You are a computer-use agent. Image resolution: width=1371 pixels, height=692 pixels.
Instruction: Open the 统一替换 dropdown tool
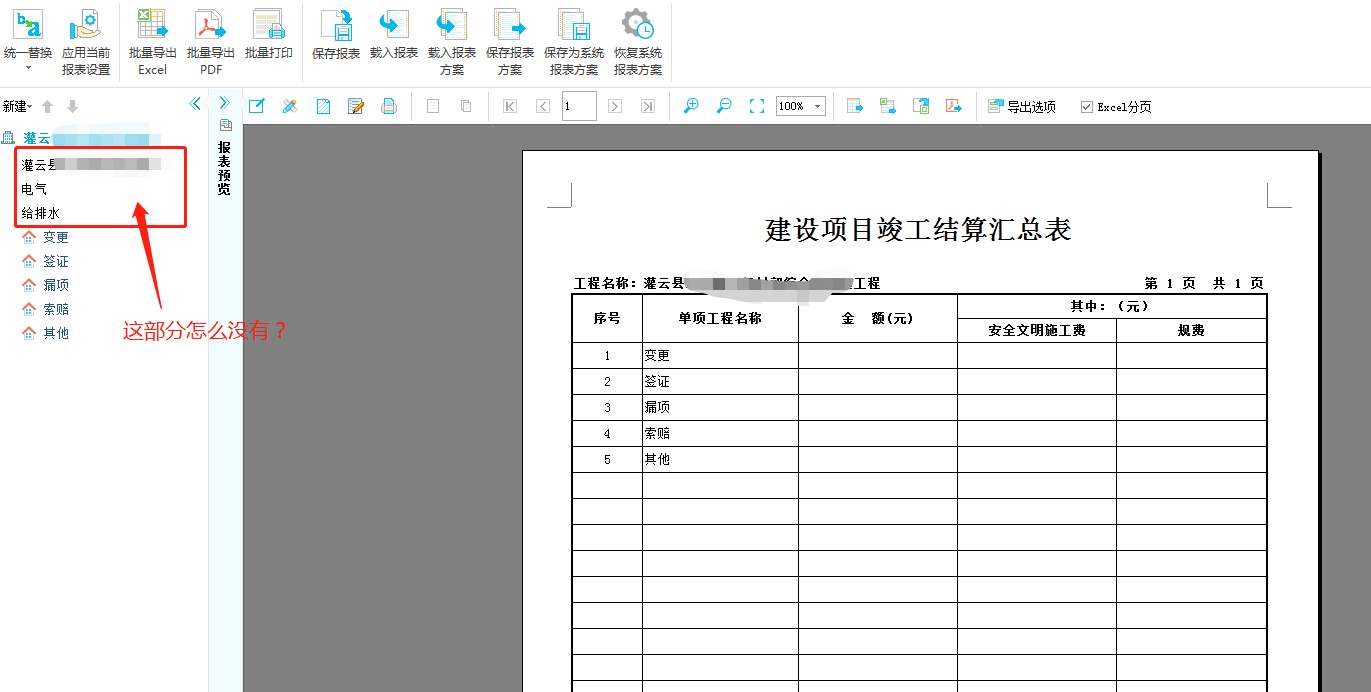point(28,38)
